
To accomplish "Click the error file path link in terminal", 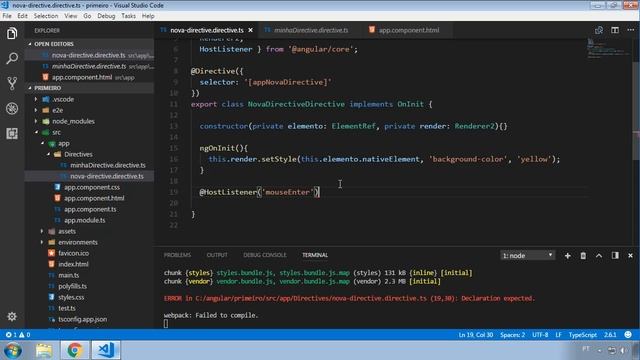I will click(311, 298).
